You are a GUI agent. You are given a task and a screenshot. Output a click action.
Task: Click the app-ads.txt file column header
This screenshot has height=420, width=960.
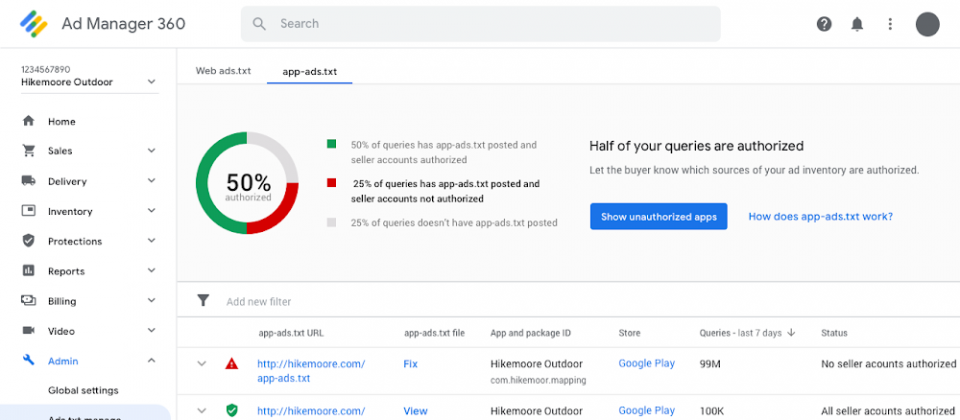pos(434,332)
